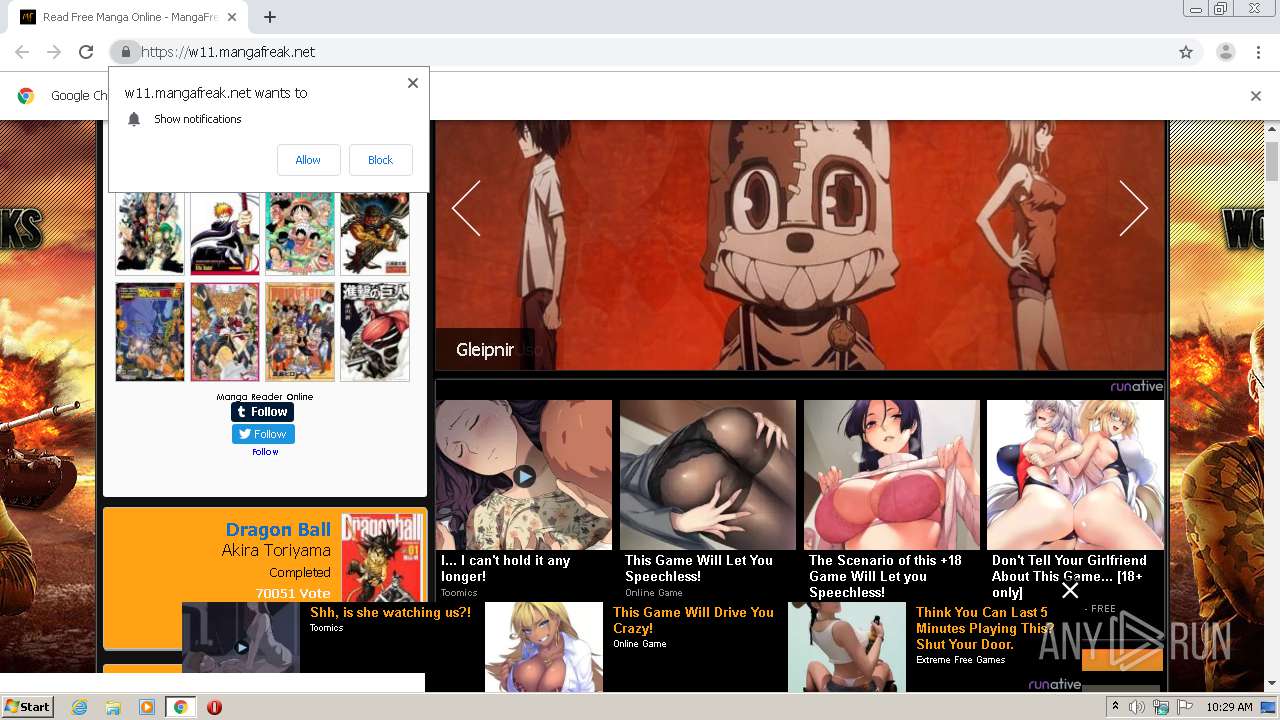The image size is (1280, 720).
Task: Click the browser forward arrow
Action: click(54, 52)
